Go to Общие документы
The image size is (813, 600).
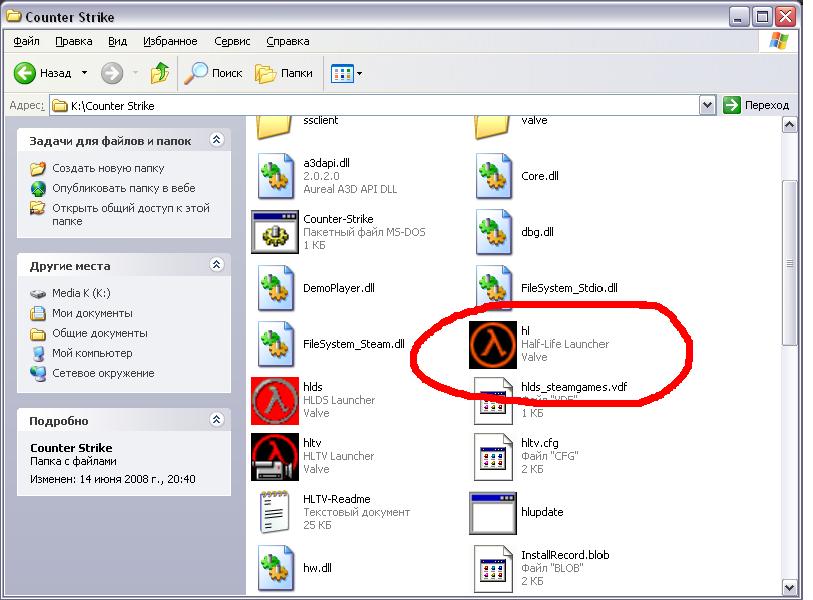click(100, 333)
